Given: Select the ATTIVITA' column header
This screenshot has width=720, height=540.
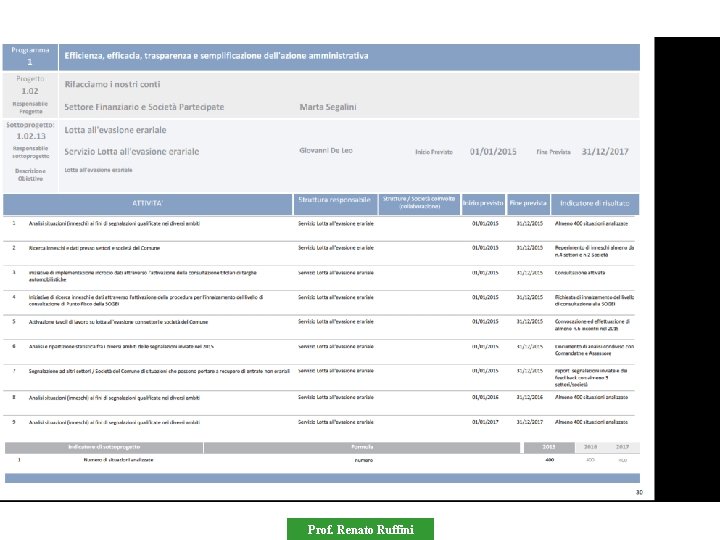Looking at the screenshot, I should point(147,204).
